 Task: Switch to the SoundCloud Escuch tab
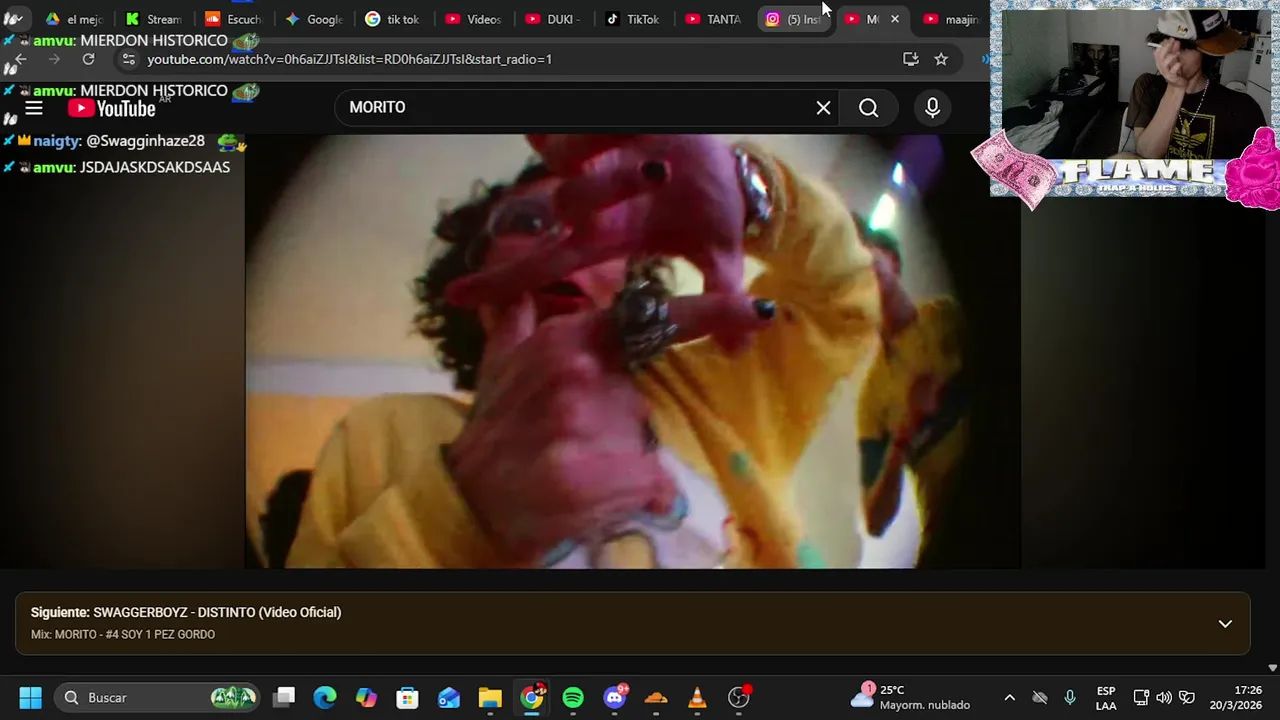pyautogui.click(x=234, y=19)
